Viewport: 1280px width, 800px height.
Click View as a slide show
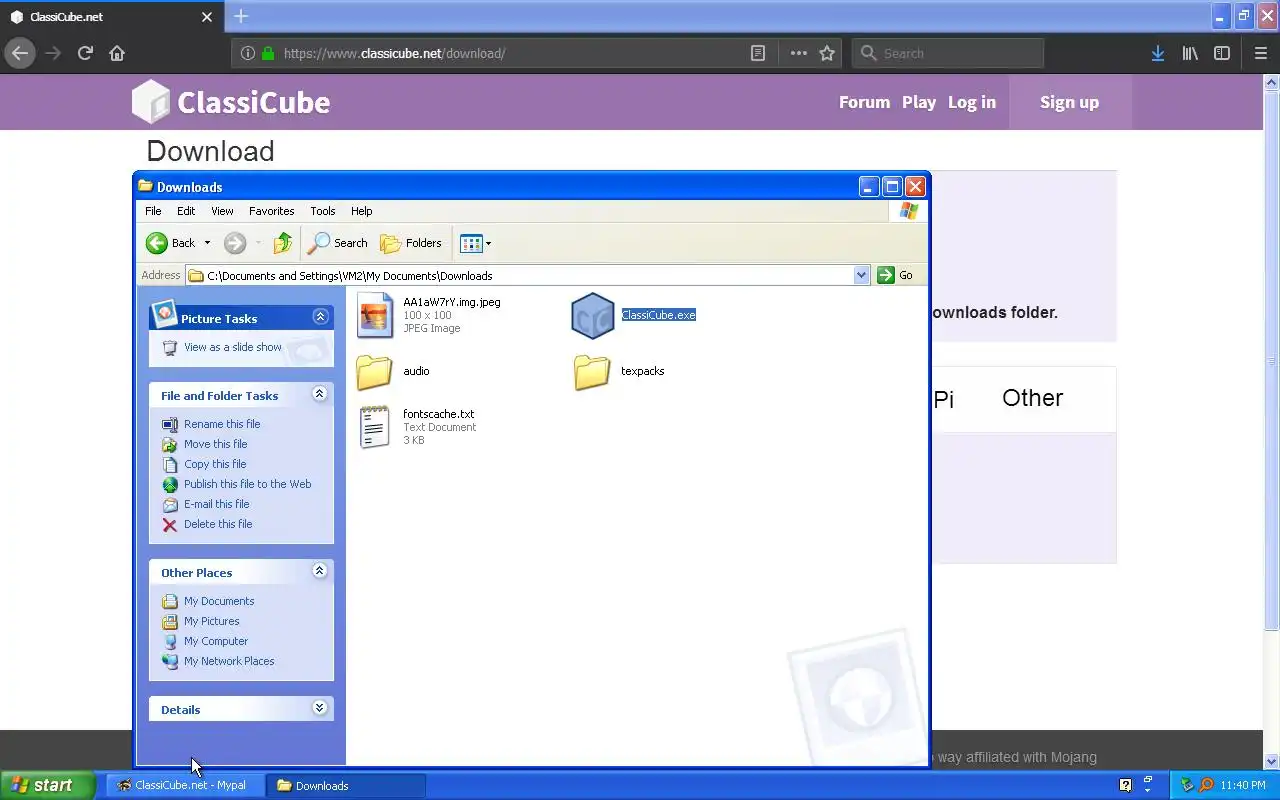coord(233,347)
